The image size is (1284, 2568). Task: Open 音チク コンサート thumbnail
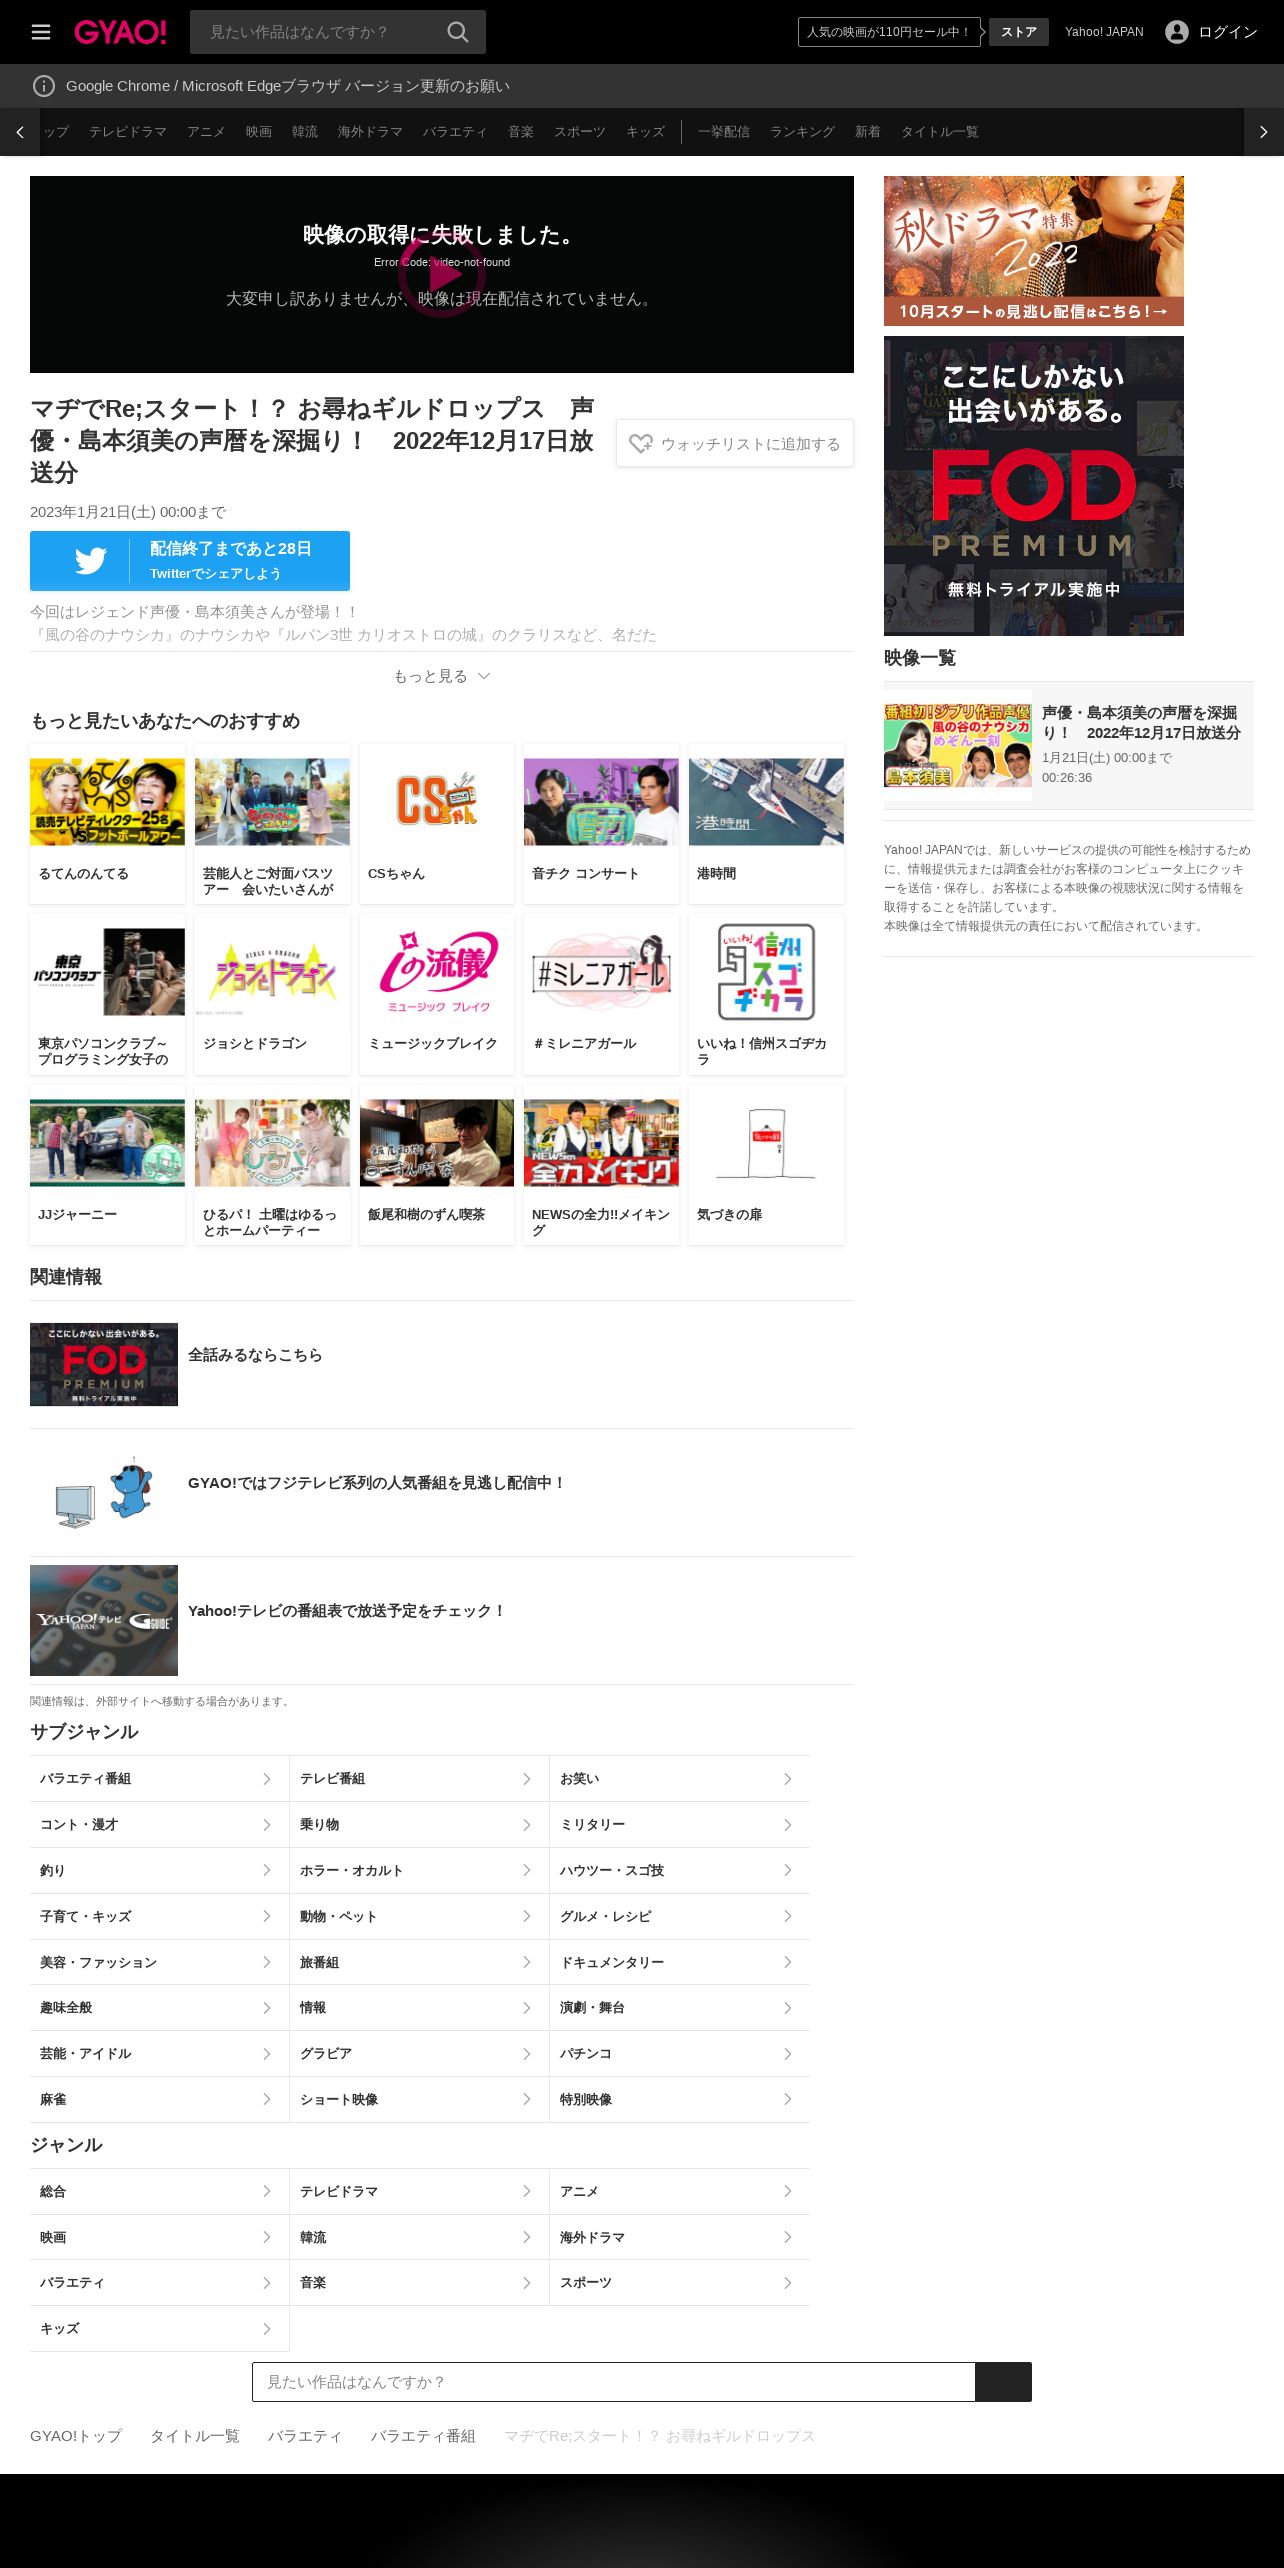601,802
